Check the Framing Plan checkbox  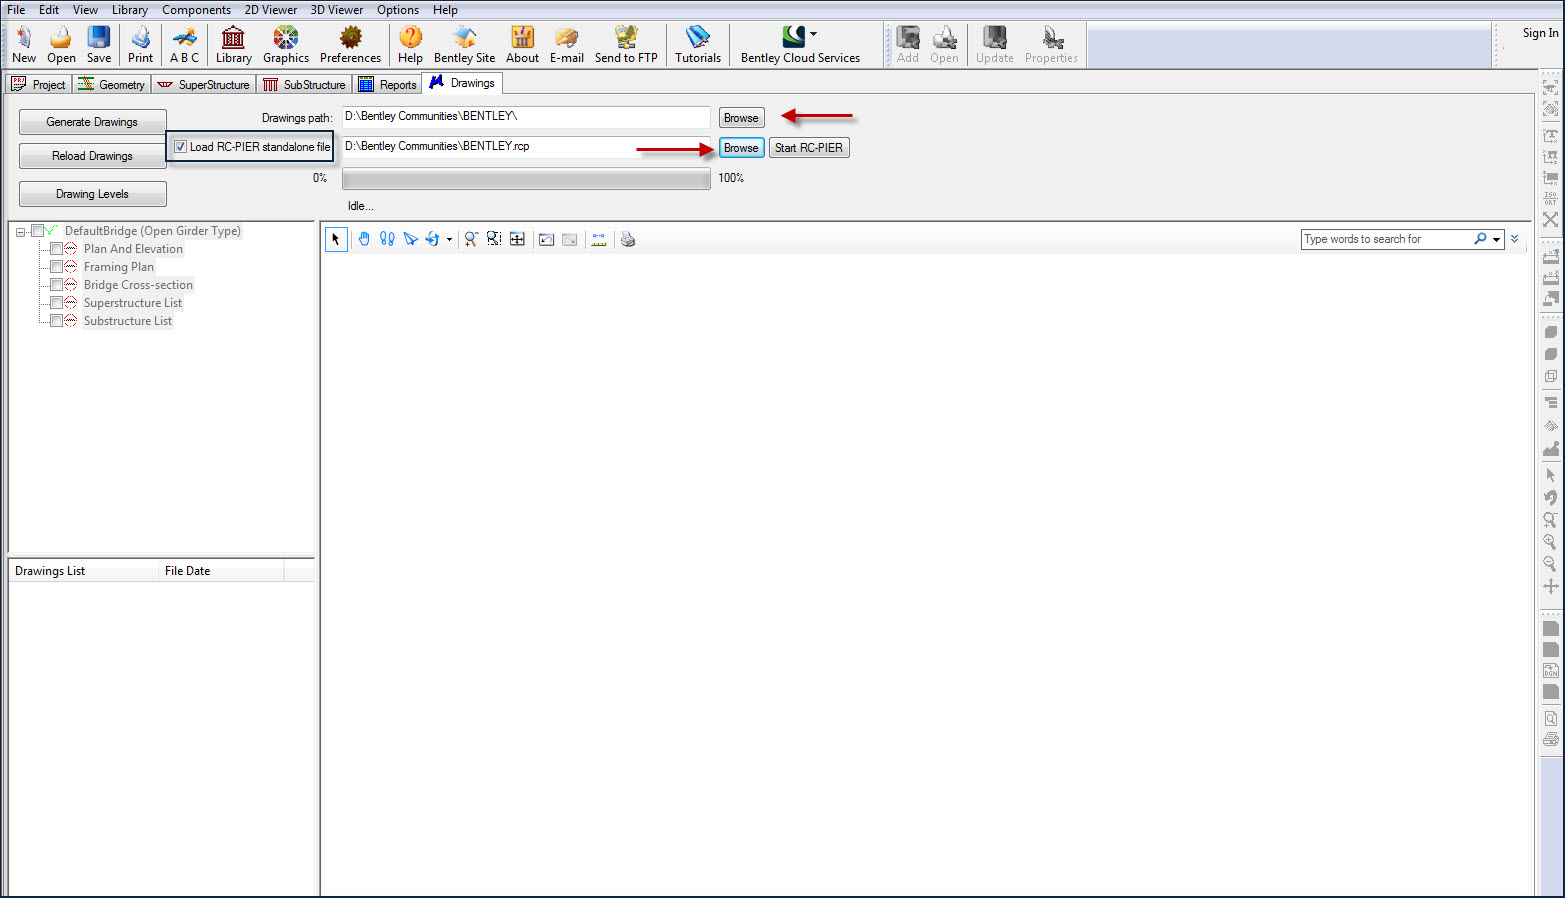point(57,267)
